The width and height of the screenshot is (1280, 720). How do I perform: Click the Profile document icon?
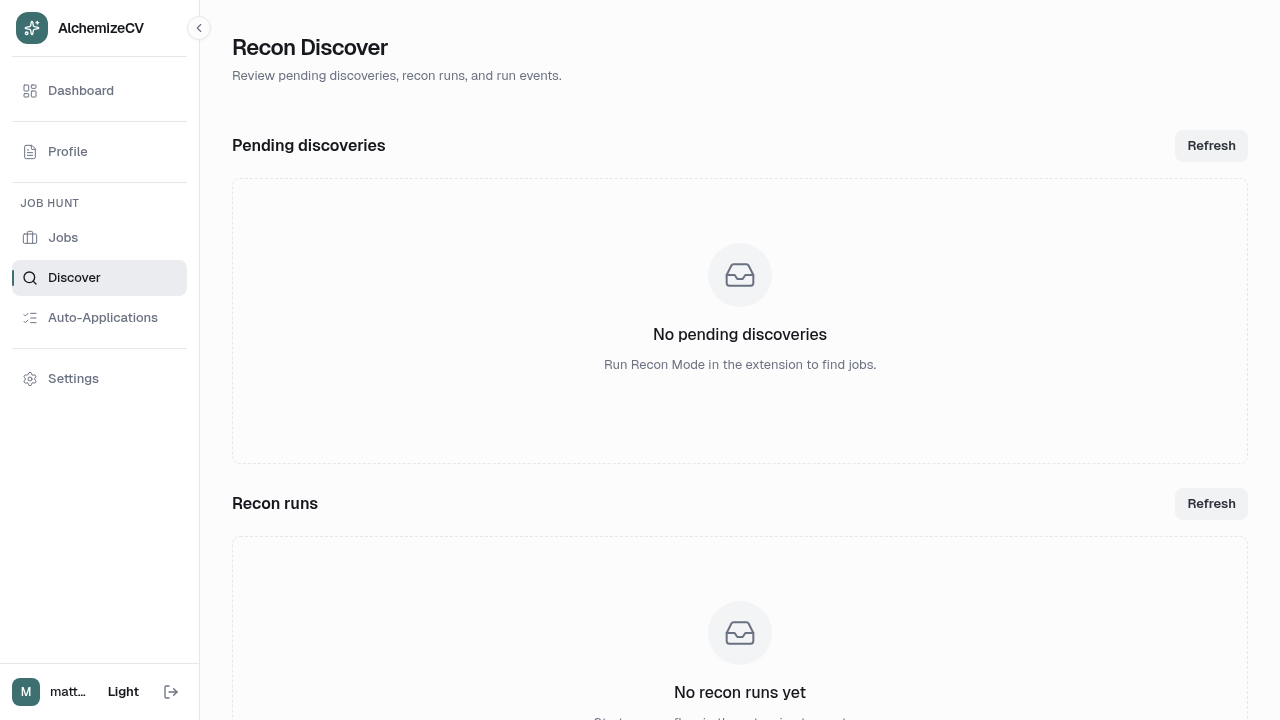tap(30, 152)
